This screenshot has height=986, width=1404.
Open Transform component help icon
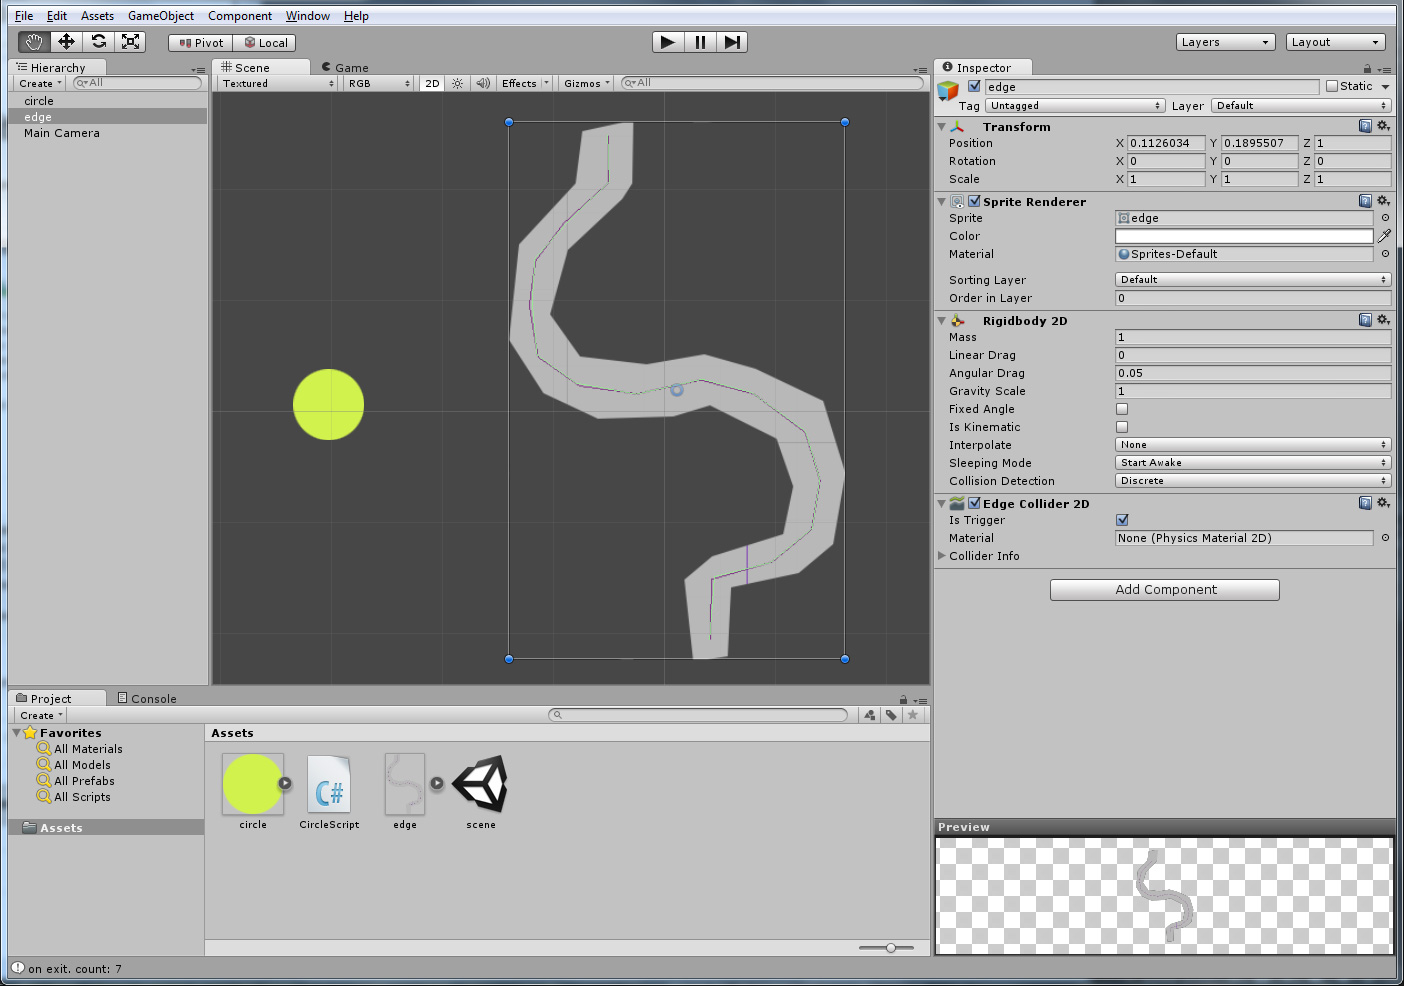tap(1365, 126)
